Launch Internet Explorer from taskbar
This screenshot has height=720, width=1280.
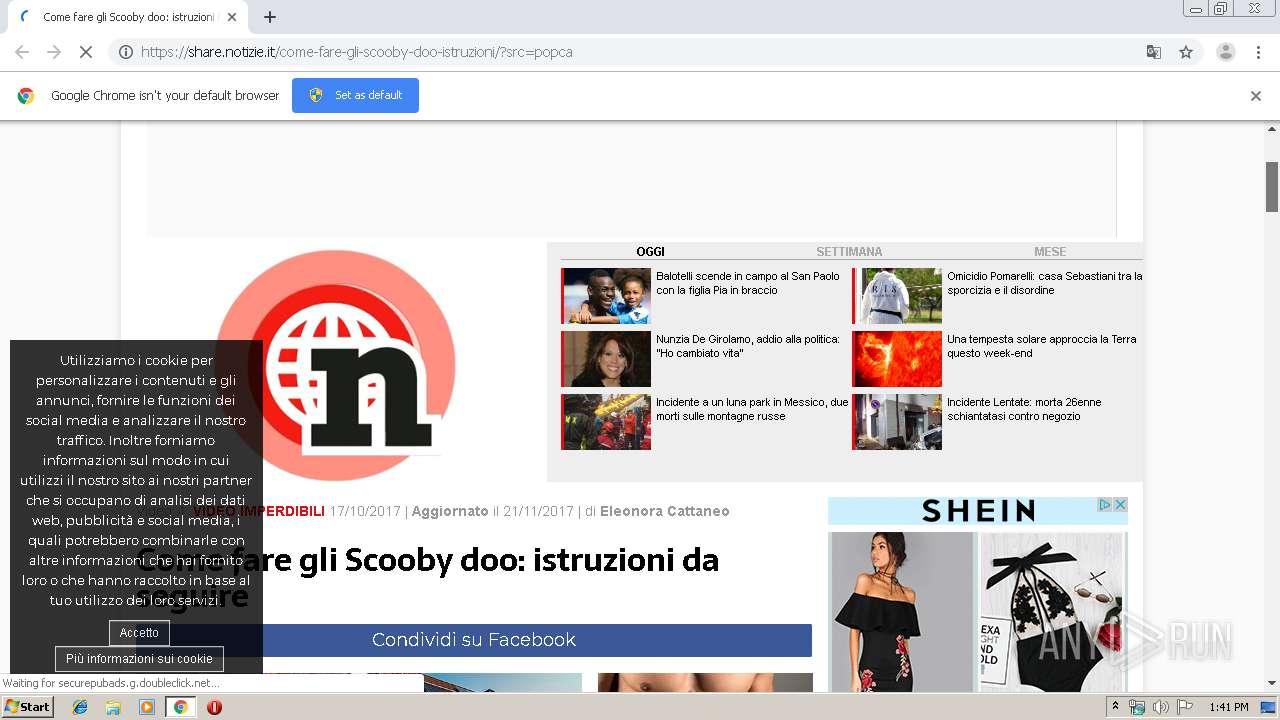pyautogui.click(x=80, y=707)
